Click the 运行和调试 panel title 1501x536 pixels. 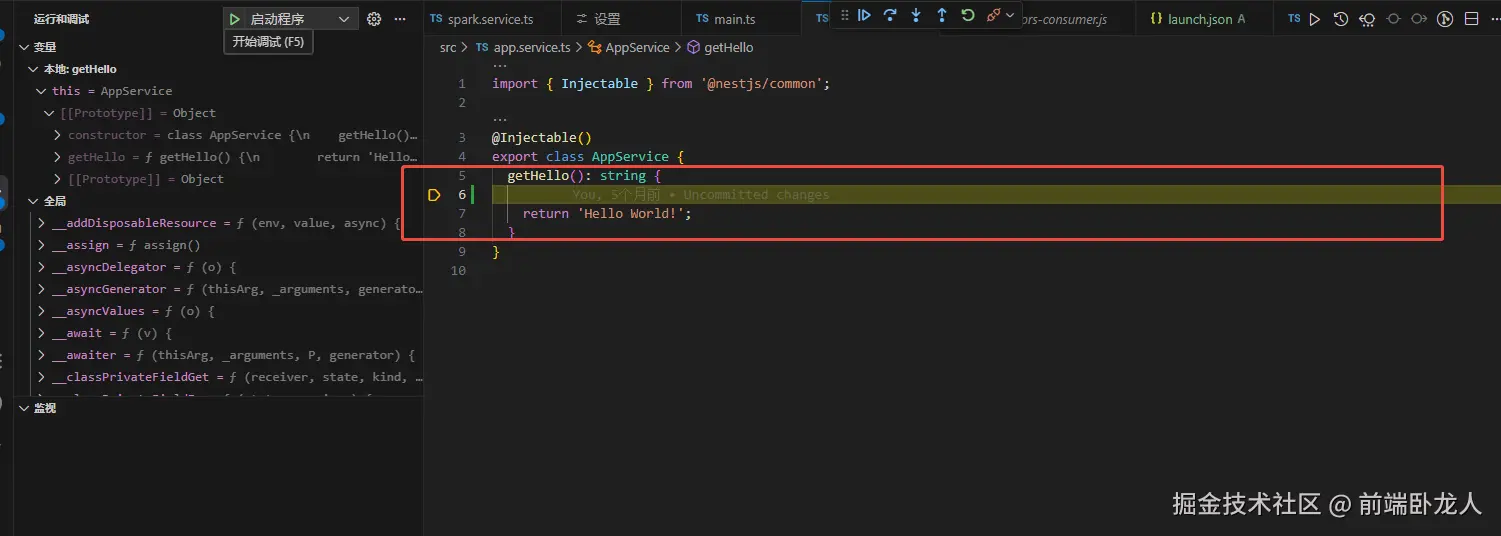[x=62, y=19]
